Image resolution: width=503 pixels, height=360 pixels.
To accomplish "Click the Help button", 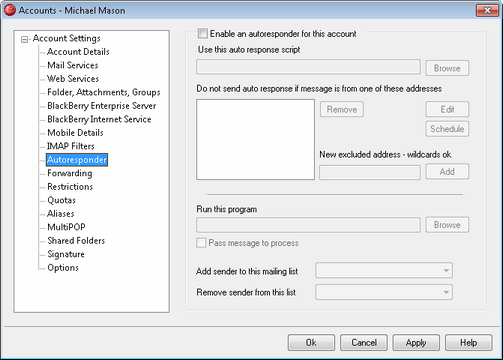I will click(468, 343).
